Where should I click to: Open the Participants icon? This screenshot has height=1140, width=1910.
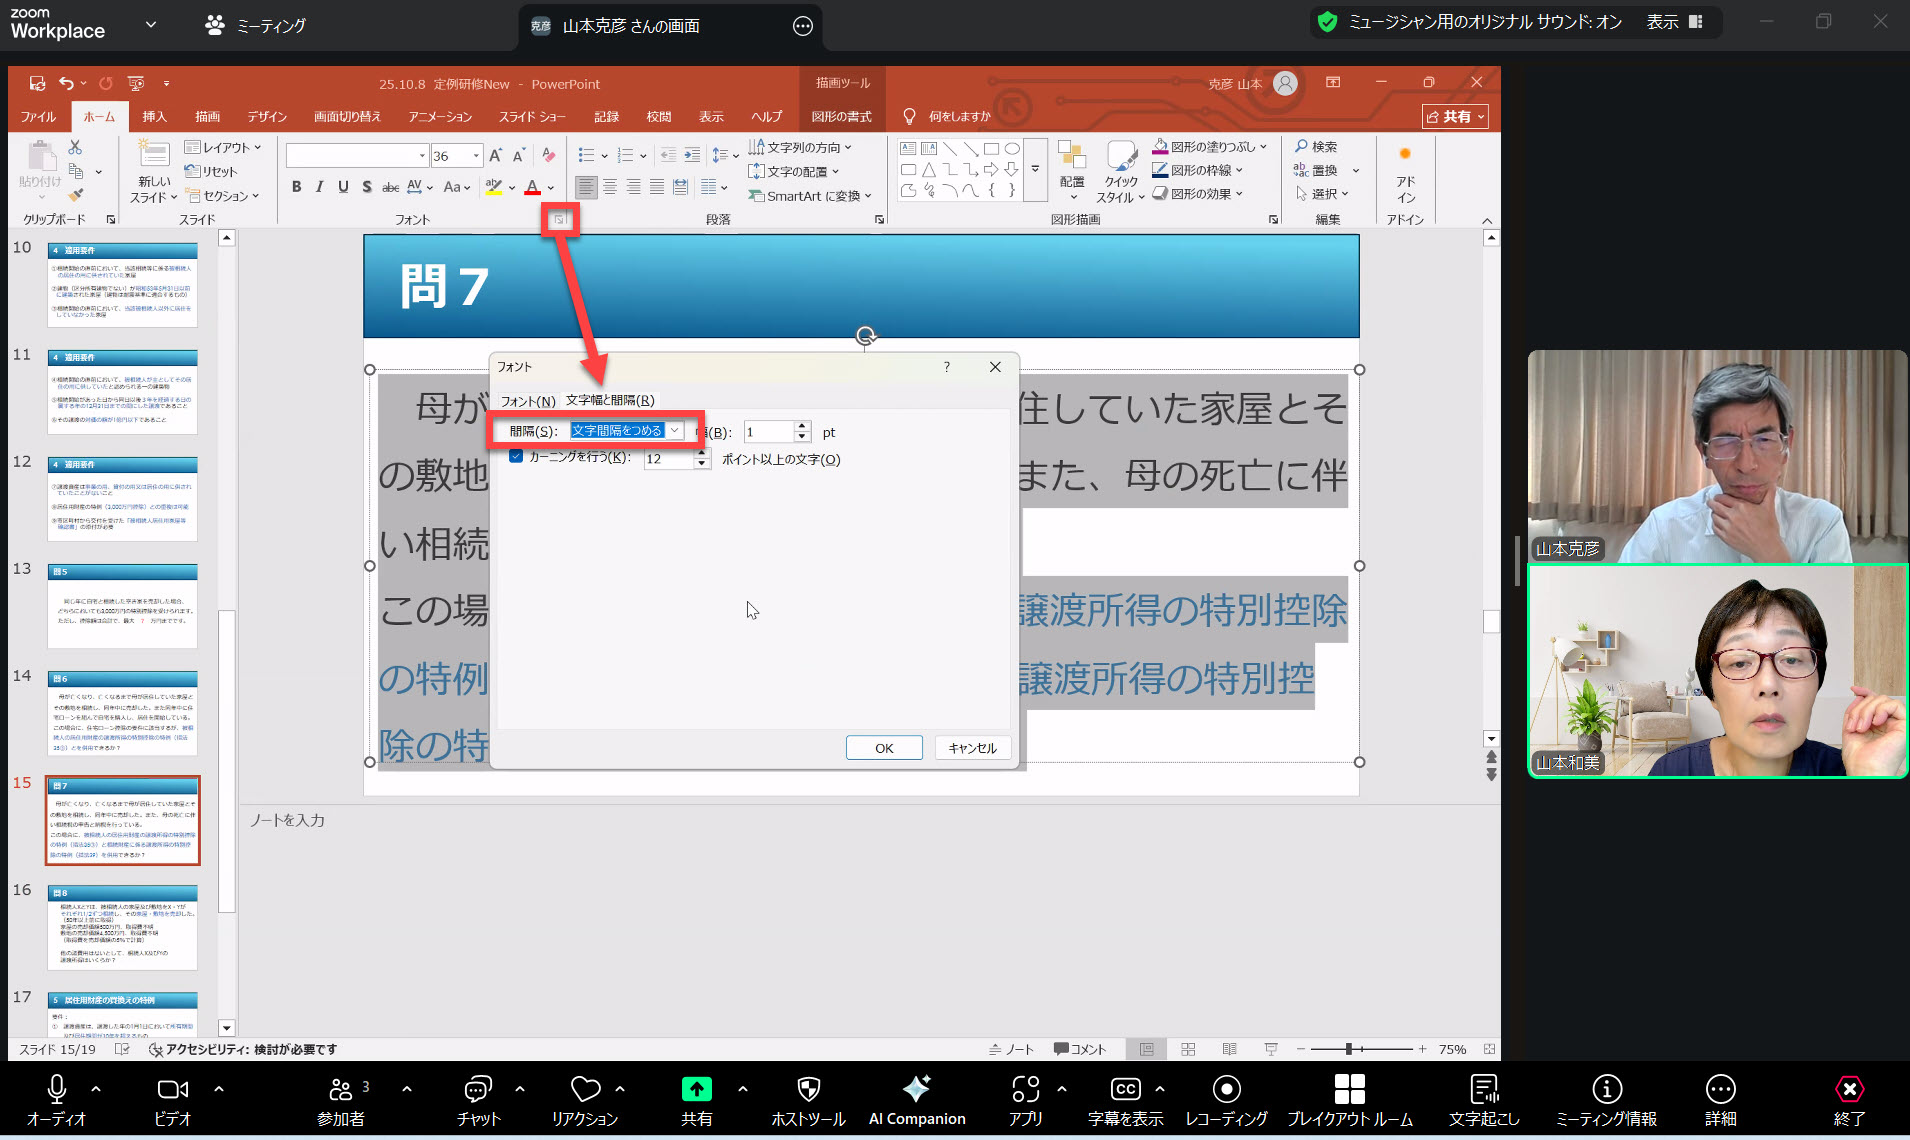pos(341,1089)
